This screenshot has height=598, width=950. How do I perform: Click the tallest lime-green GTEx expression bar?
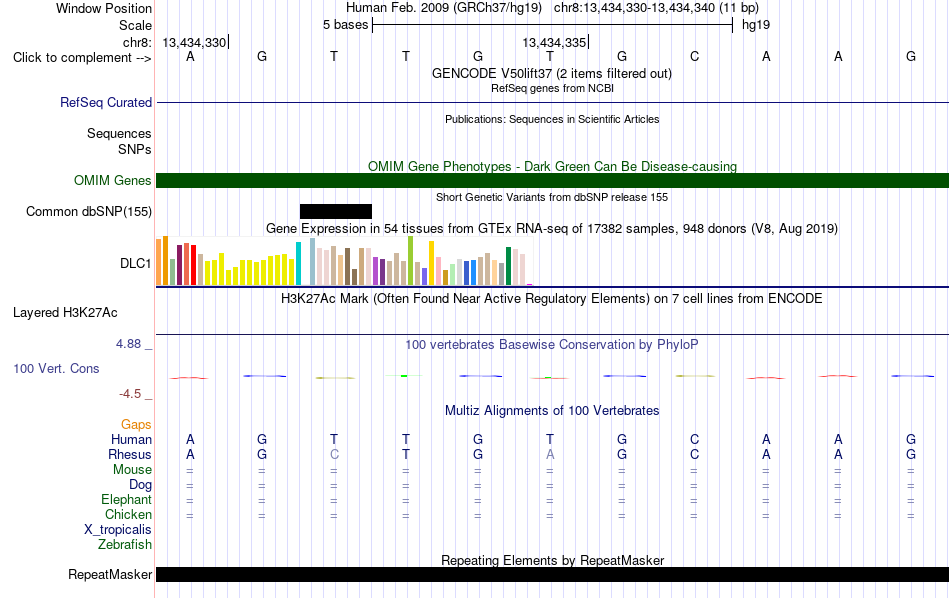[411, 261]
